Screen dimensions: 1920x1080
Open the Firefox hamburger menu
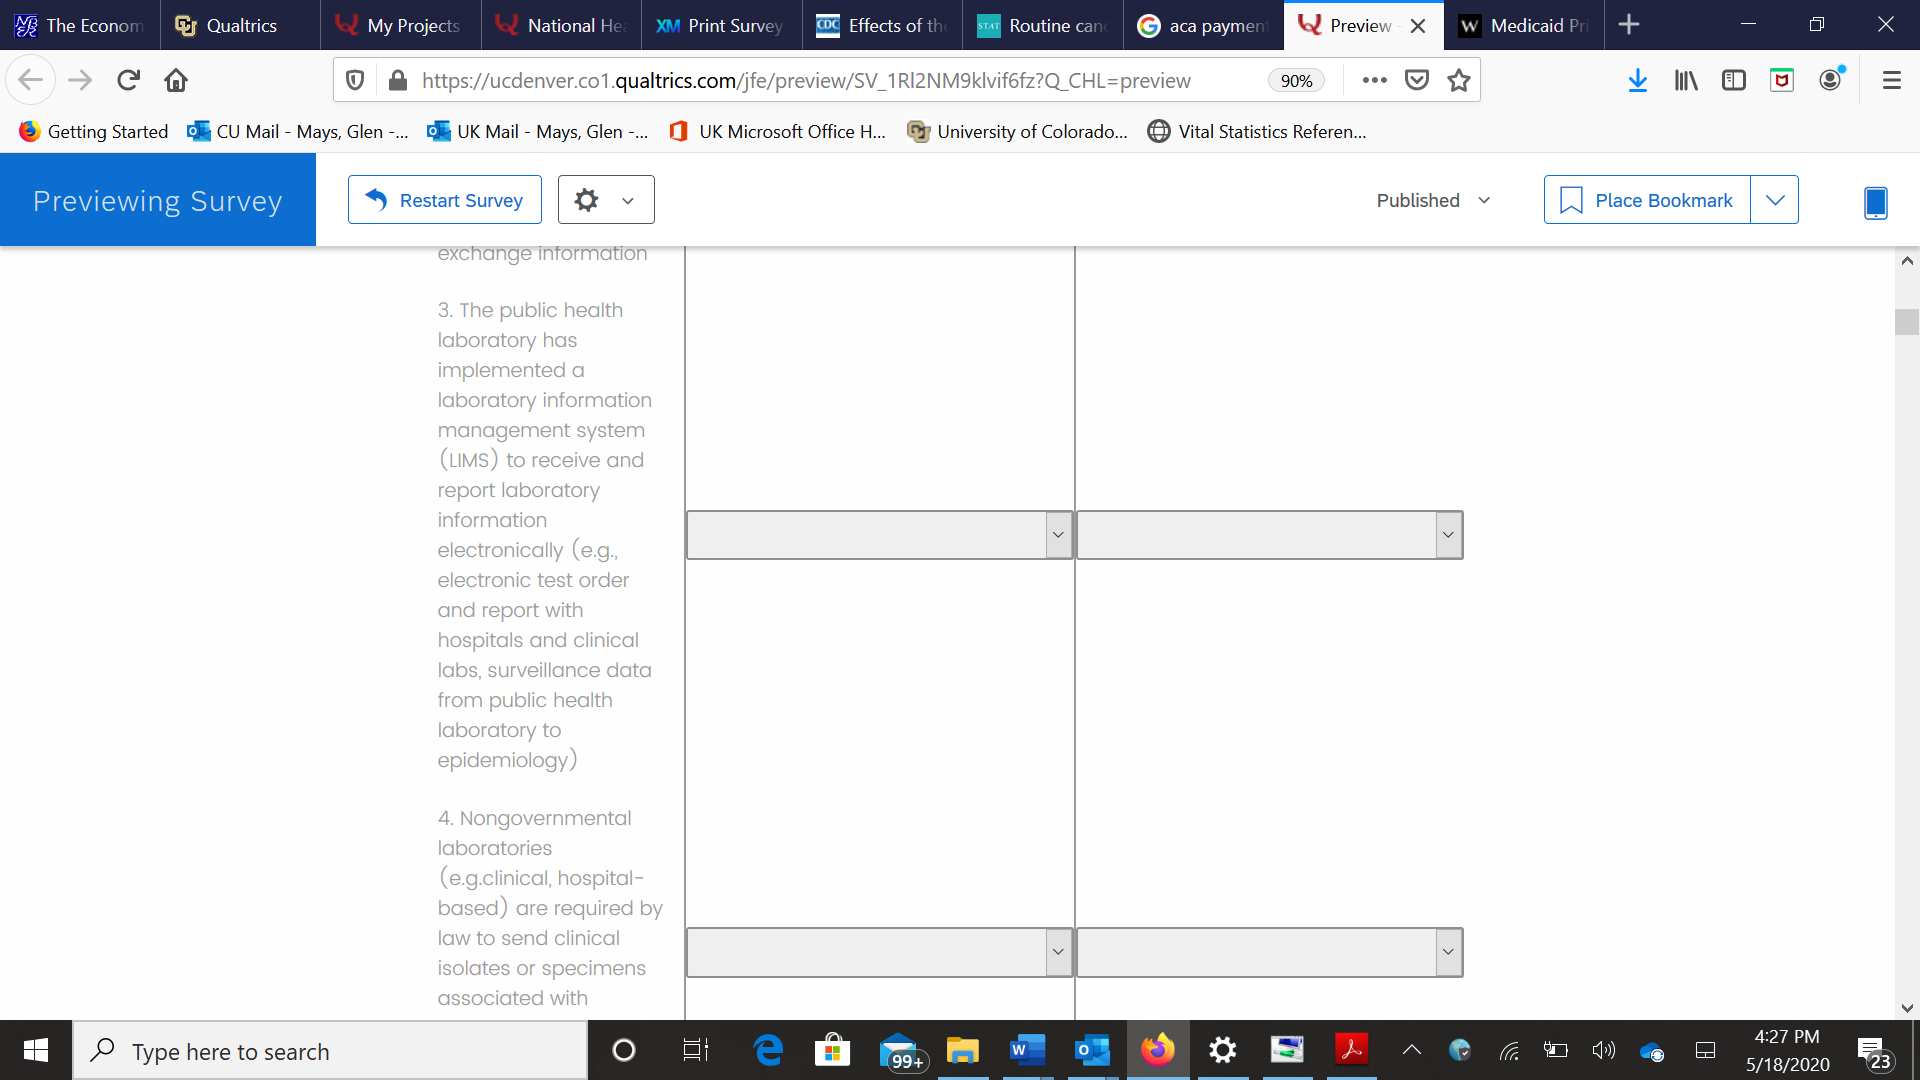point(1891,80)
